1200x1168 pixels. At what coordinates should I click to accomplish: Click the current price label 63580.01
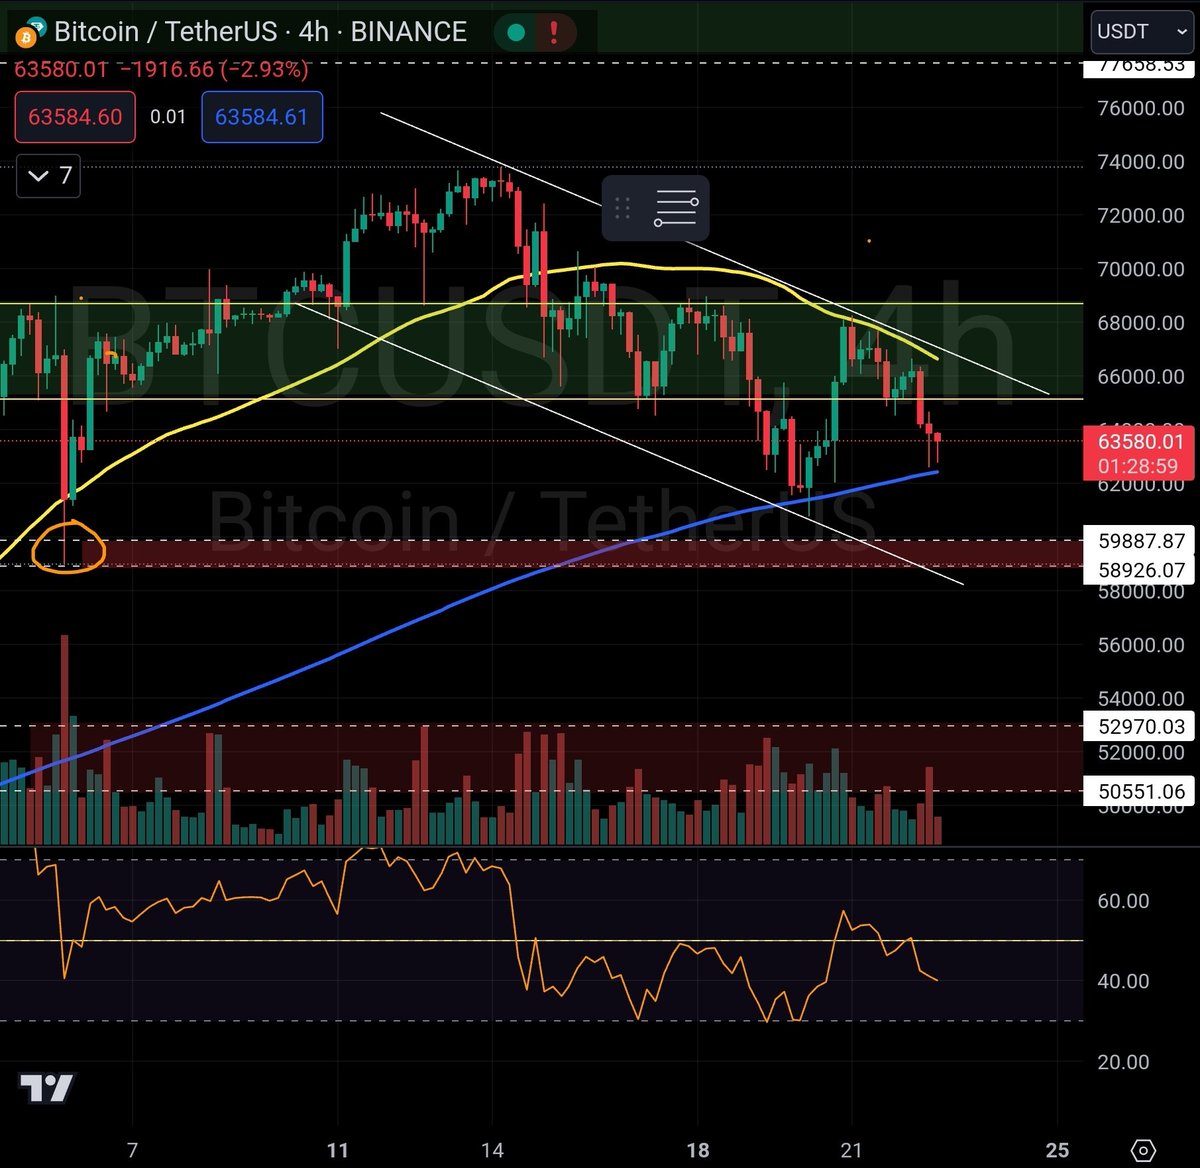pyautogui.click(x=1141, y=442)
